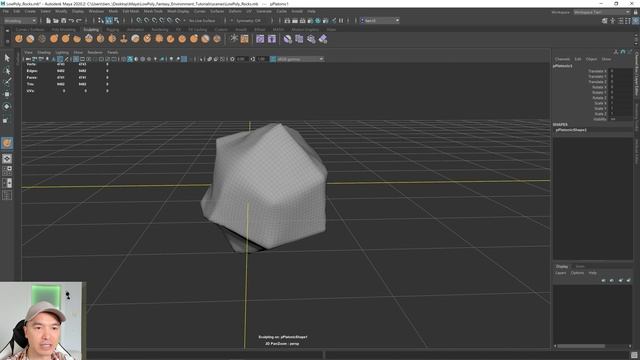Open the shelf tab menu icon at shelf left
640x360 pixels.
7,31
